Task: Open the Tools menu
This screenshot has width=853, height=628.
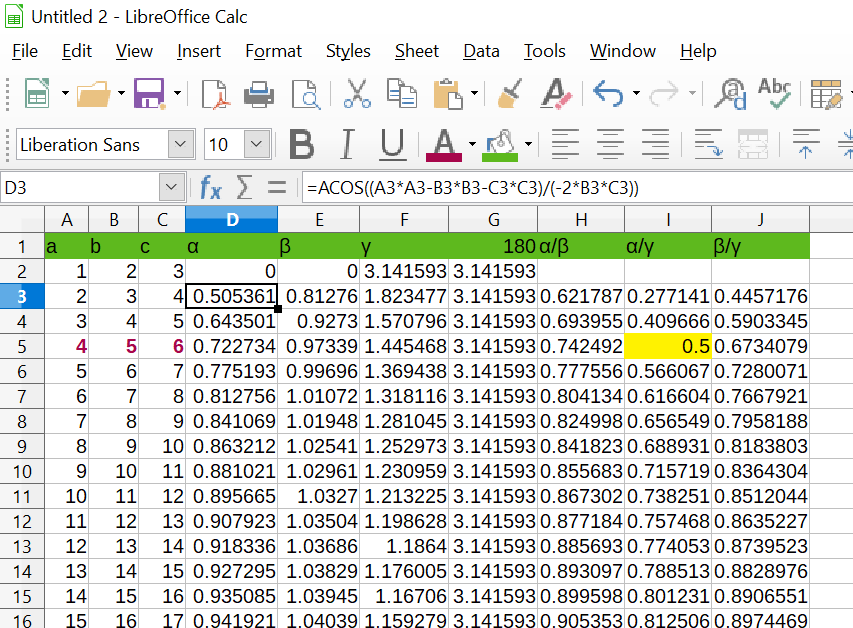Action: pyautogui.click(x=545, y=51)
